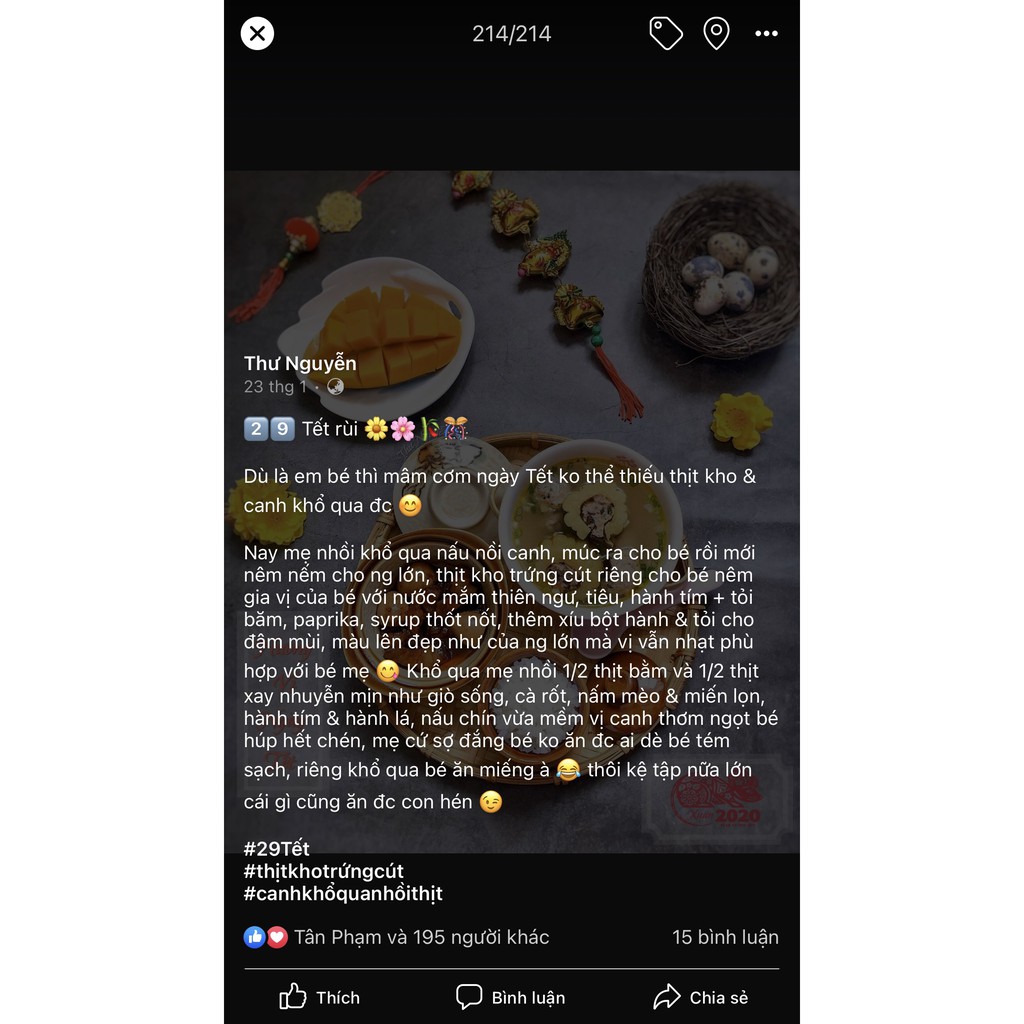Image resolution: width=1024 pixels, height=1024 pixels.
Task: Open hashtag #canhkhổquanhồithịt
Action: [x=344, y=893]
